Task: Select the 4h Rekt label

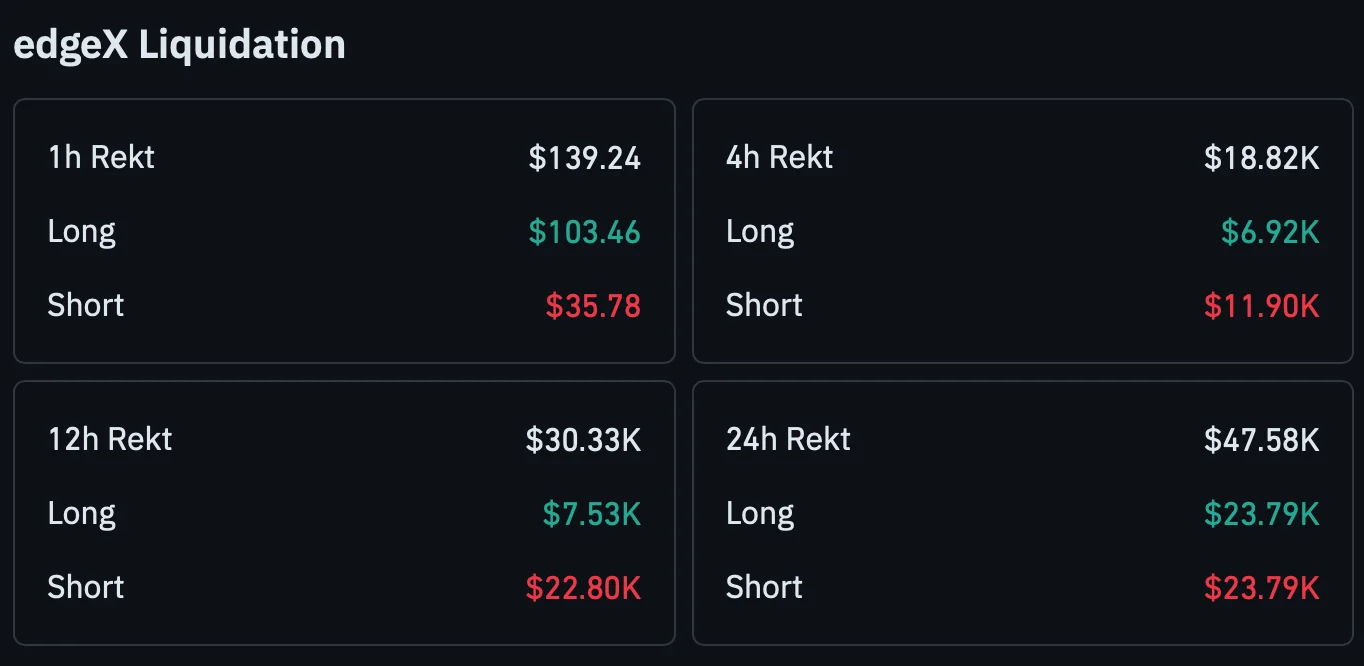Action: click(780, 157)
